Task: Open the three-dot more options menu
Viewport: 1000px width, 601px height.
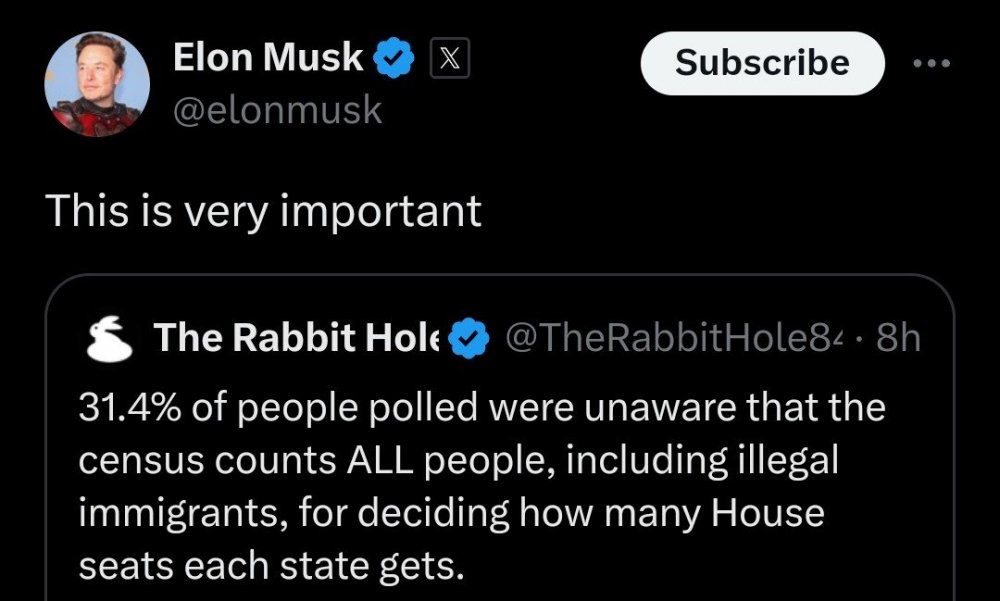Action: 932,62
